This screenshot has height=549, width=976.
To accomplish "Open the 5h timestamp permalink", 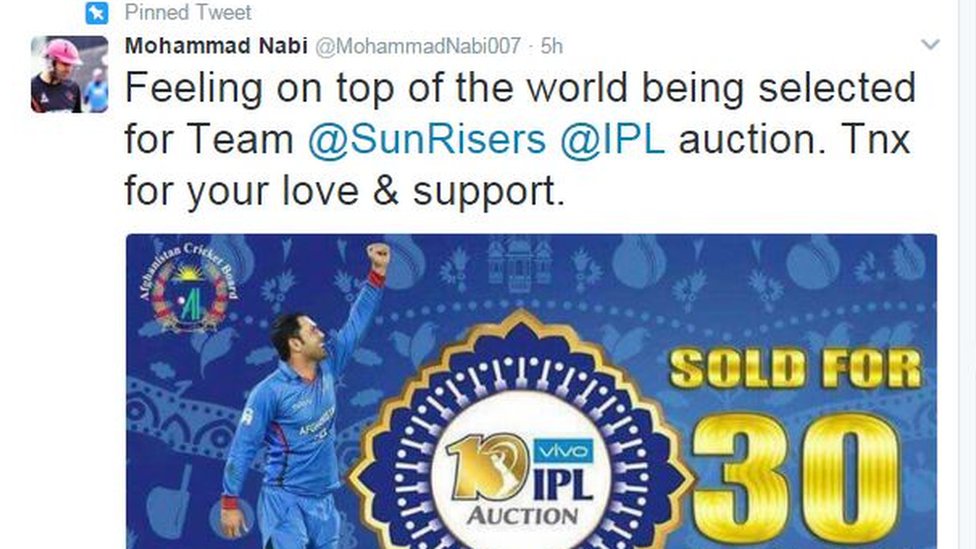I will point(551,46).
